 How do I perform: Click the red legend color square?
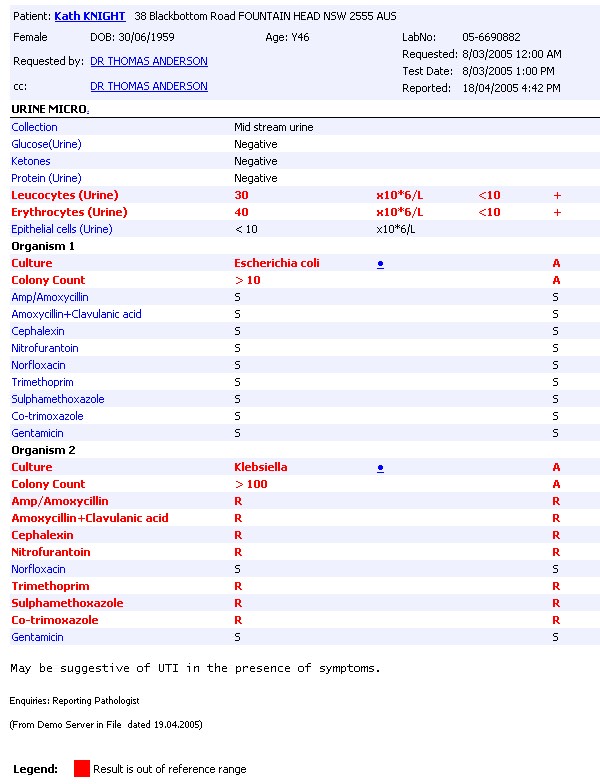pos(81,769)
